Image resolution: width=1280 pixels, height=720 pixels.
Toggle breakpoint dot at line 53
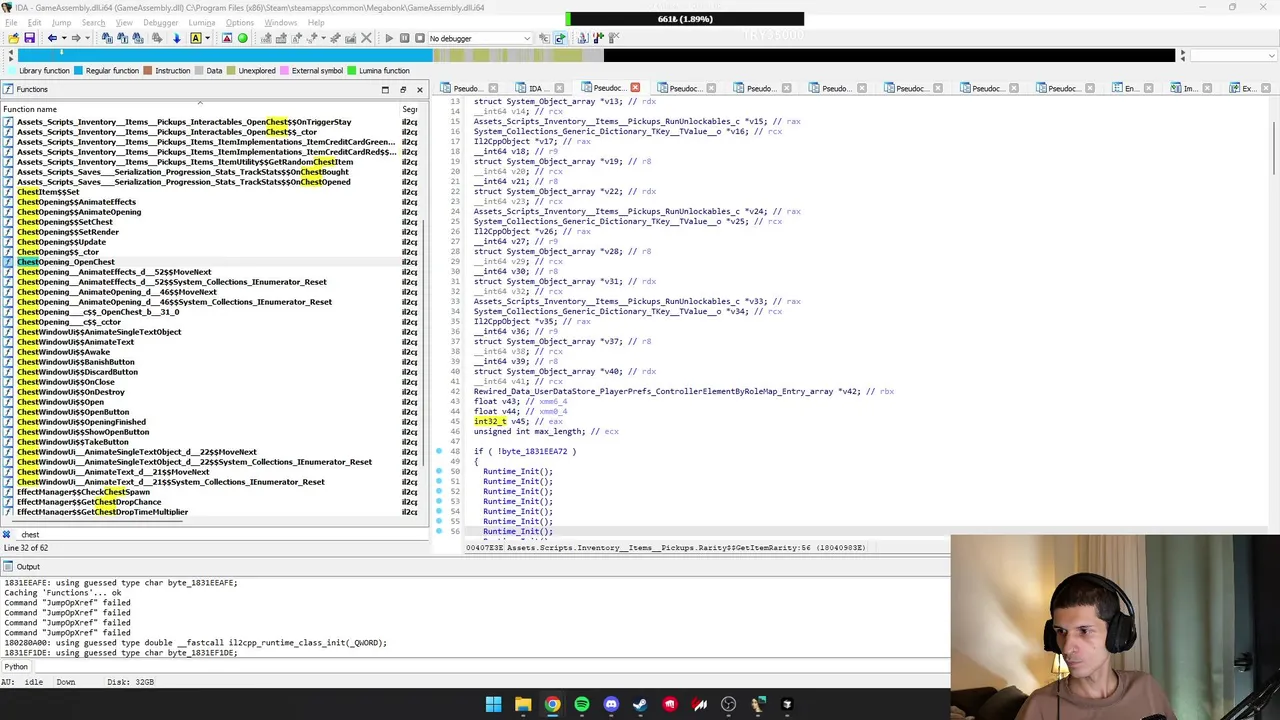tap(439, 501)
